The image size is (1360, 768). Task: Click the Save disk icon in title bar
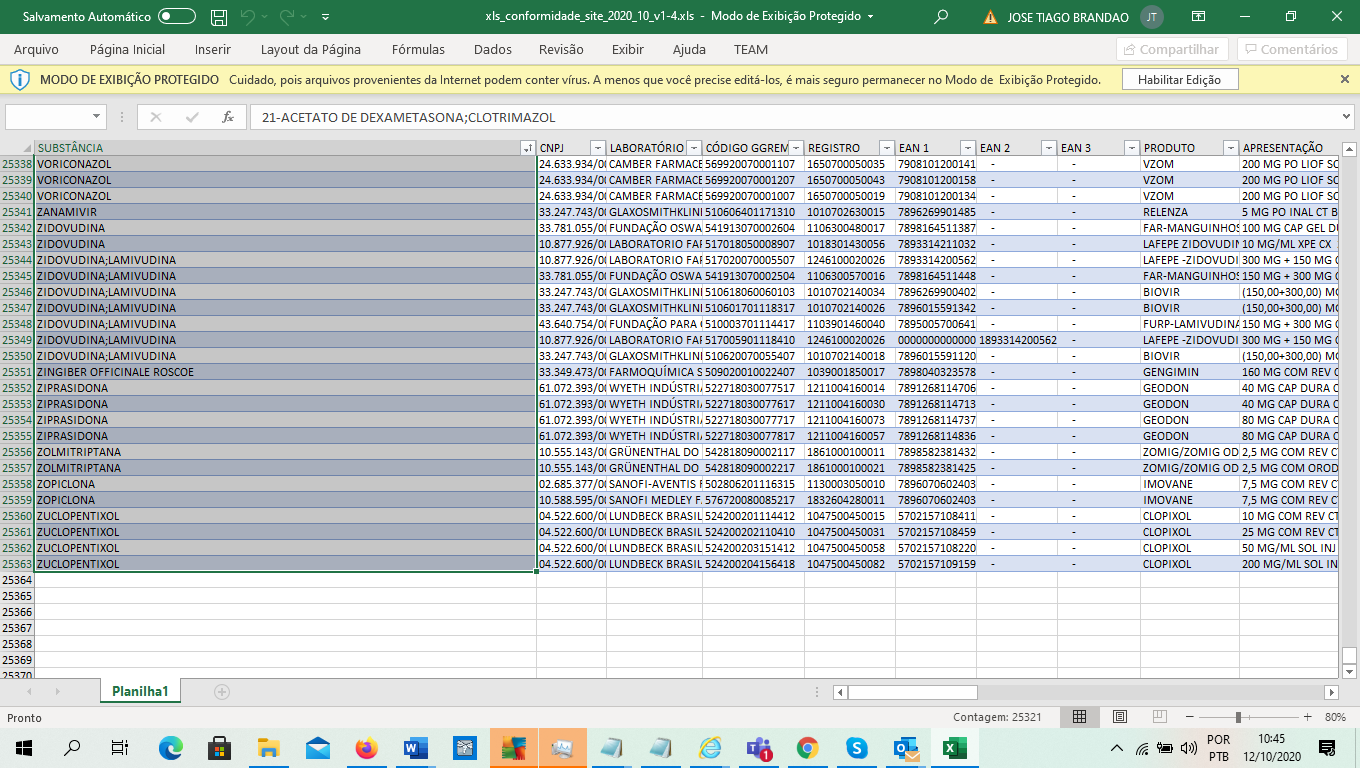click(219, 17)
